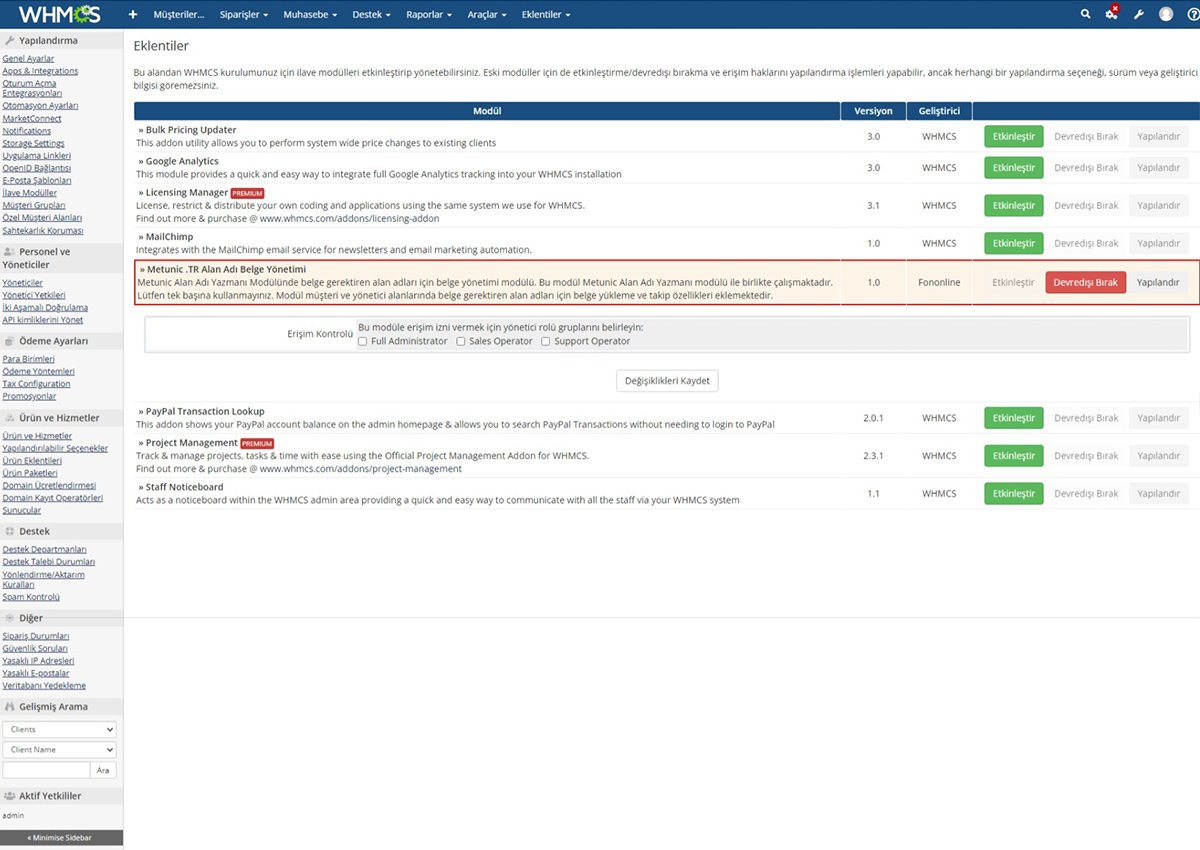Tick the Full Administrator checkbox

pyautogui.click(x=363, y=341)
